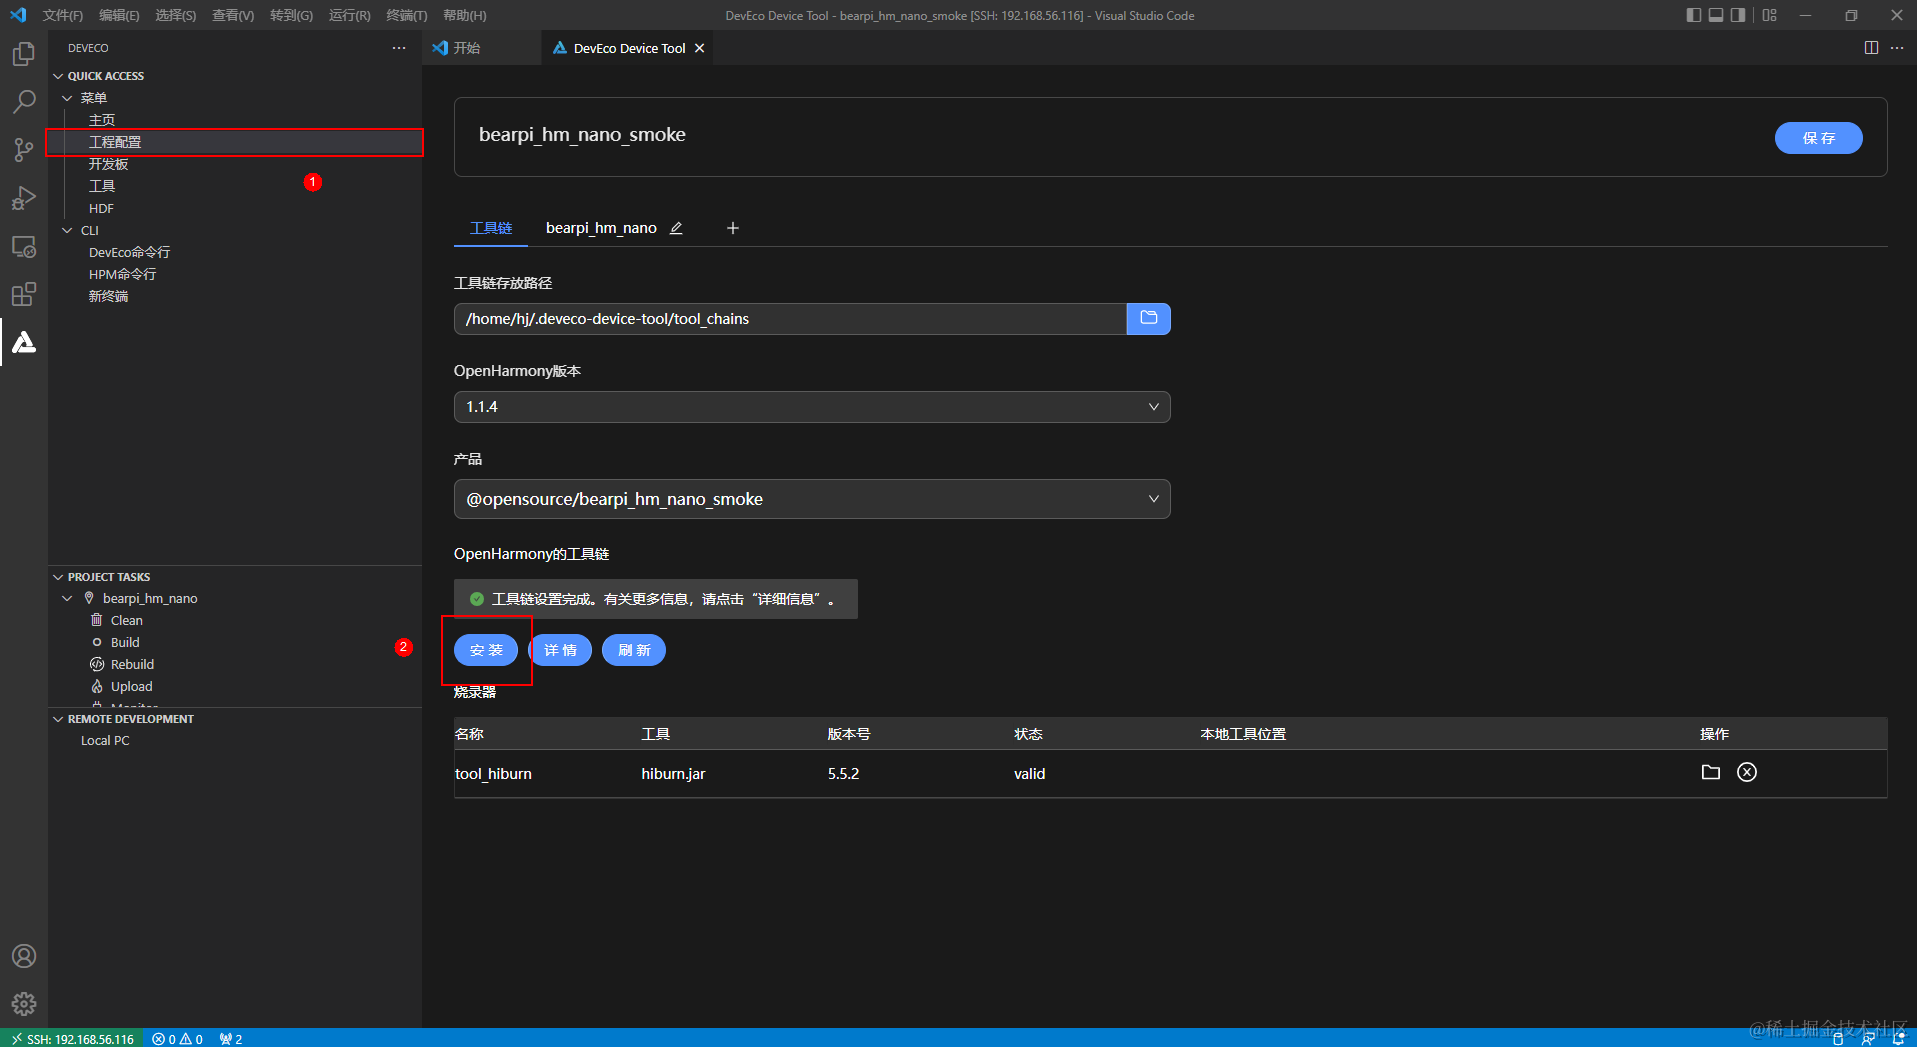The width and height of the screenshot is (1917, 1047).
Task: Switch to the bearpi_hm_nano tab
Action: click(601, 228)
